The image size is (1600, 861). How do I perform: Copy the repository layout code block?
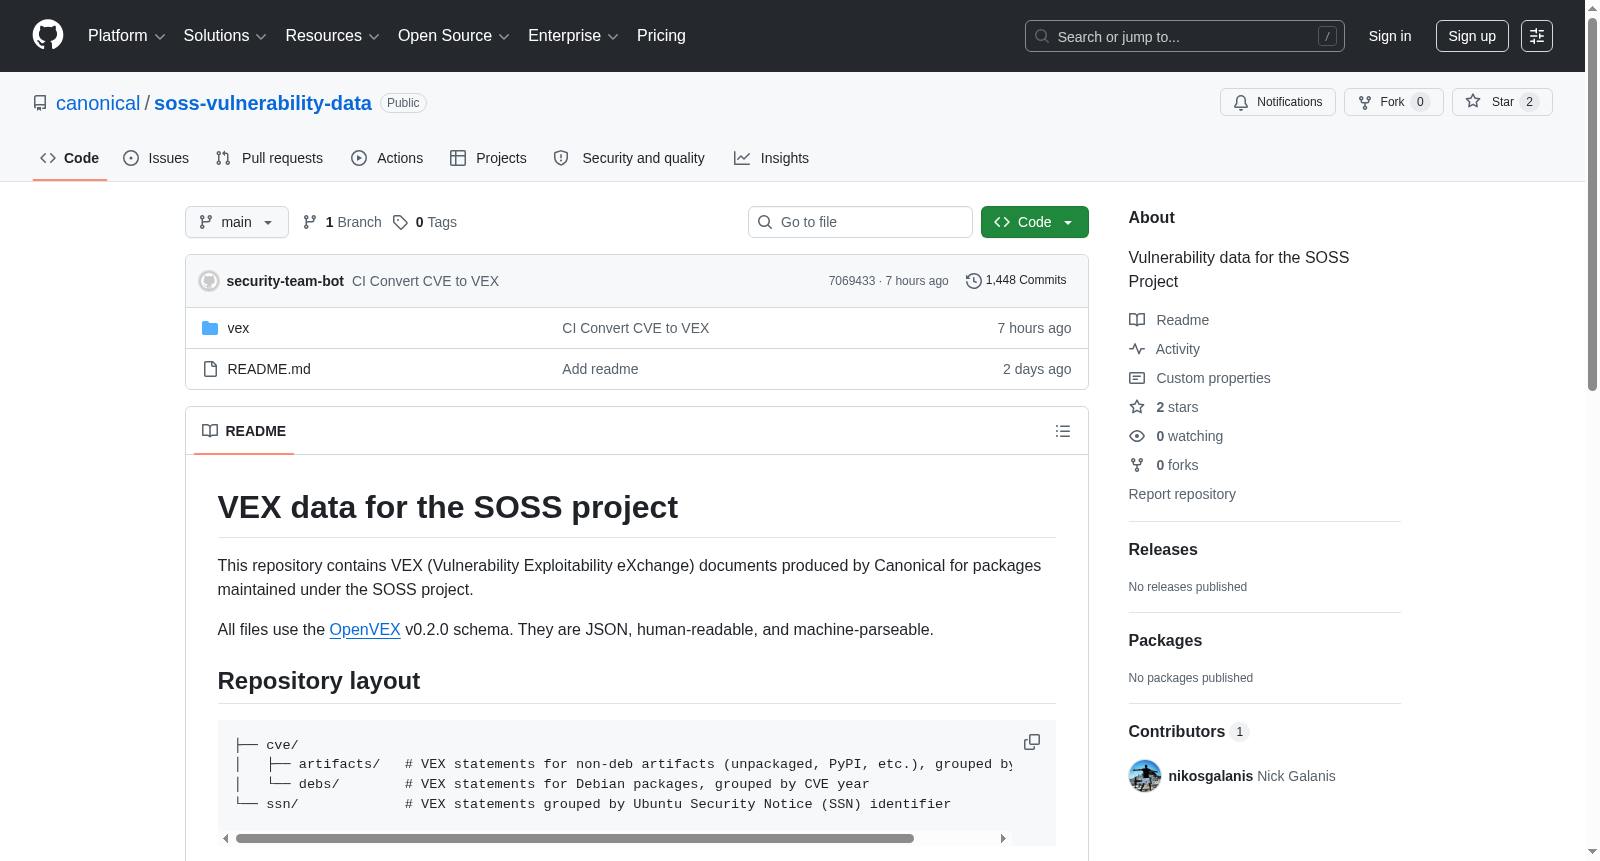tap(1032, 742)
